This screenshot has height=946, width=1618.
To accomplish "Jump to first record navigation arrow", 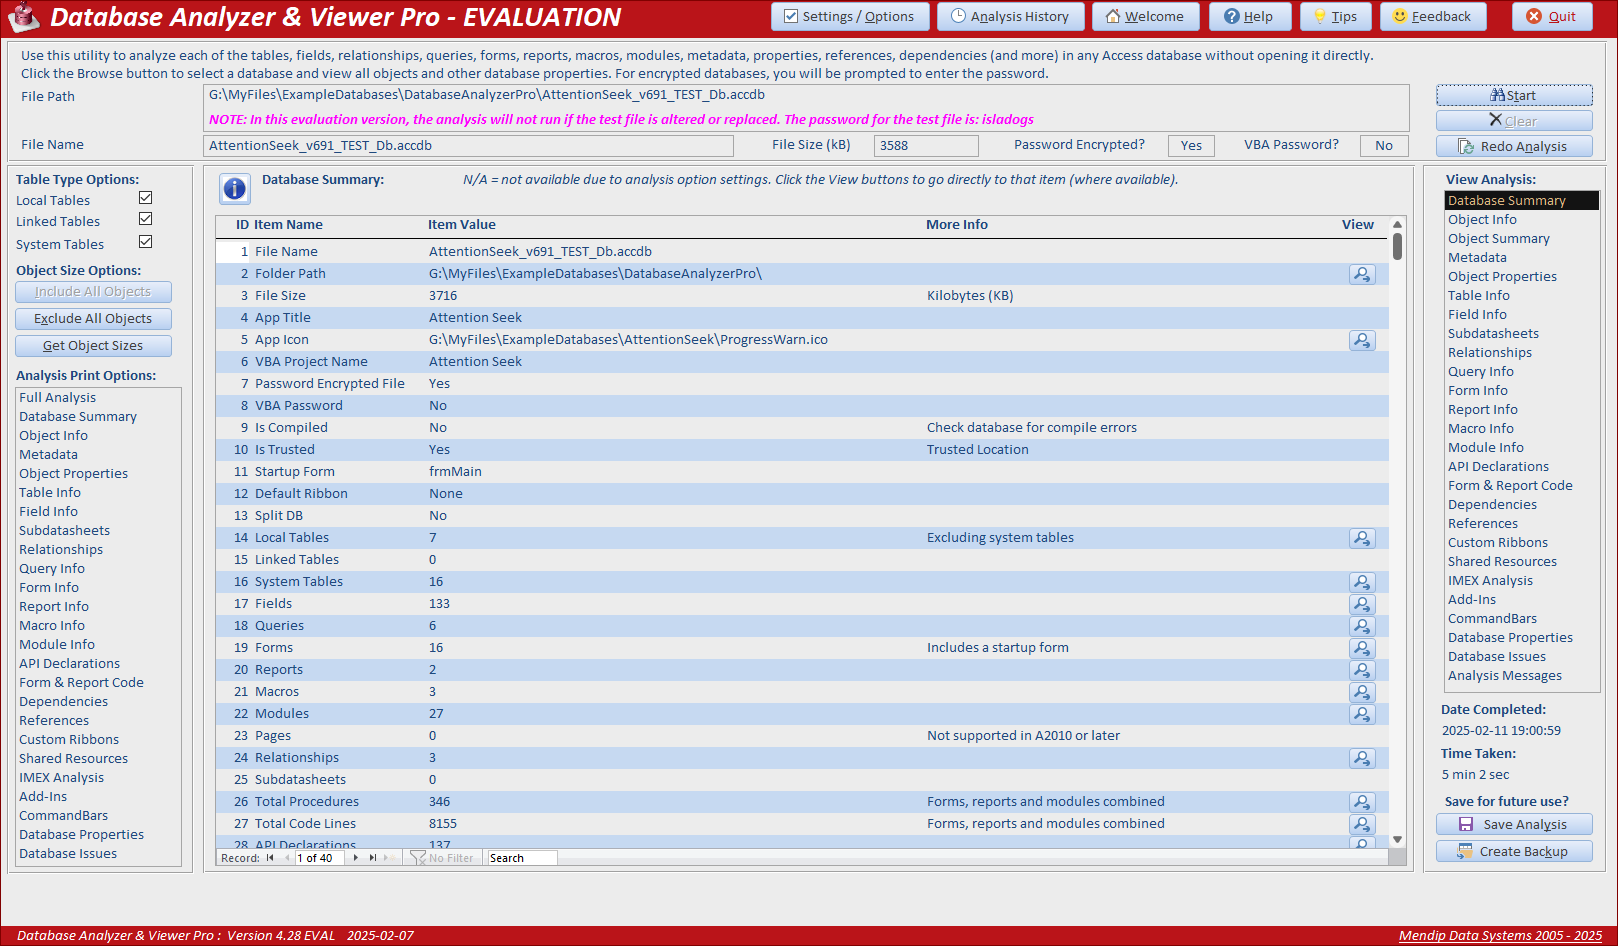I will [270, 858].
